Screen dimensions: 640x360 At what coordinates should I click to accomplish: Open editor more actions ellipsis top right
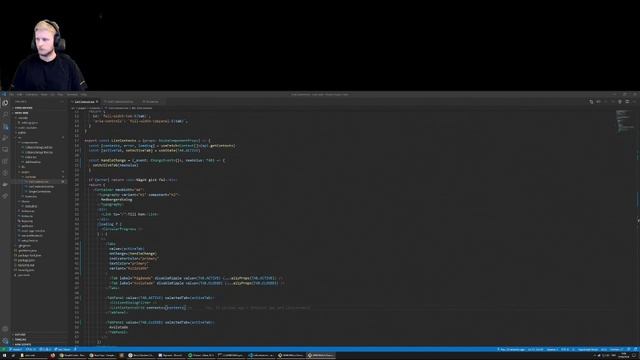click(x=635, y=102)
